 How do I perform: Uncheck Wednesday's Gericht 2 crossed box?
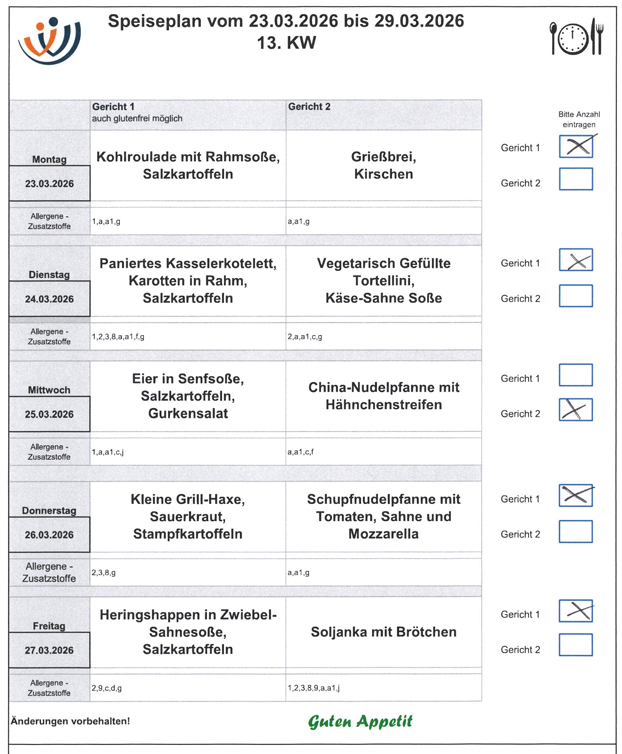click(x=575, y=409)
